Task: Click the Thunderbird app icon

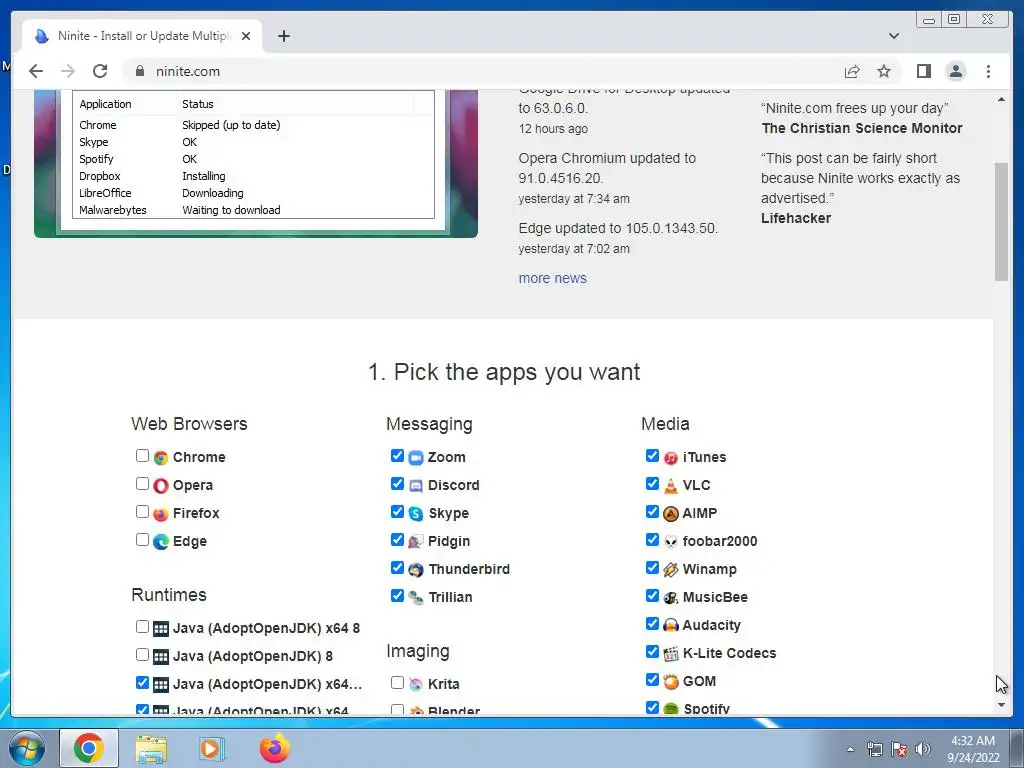Action: pos(416,569)
